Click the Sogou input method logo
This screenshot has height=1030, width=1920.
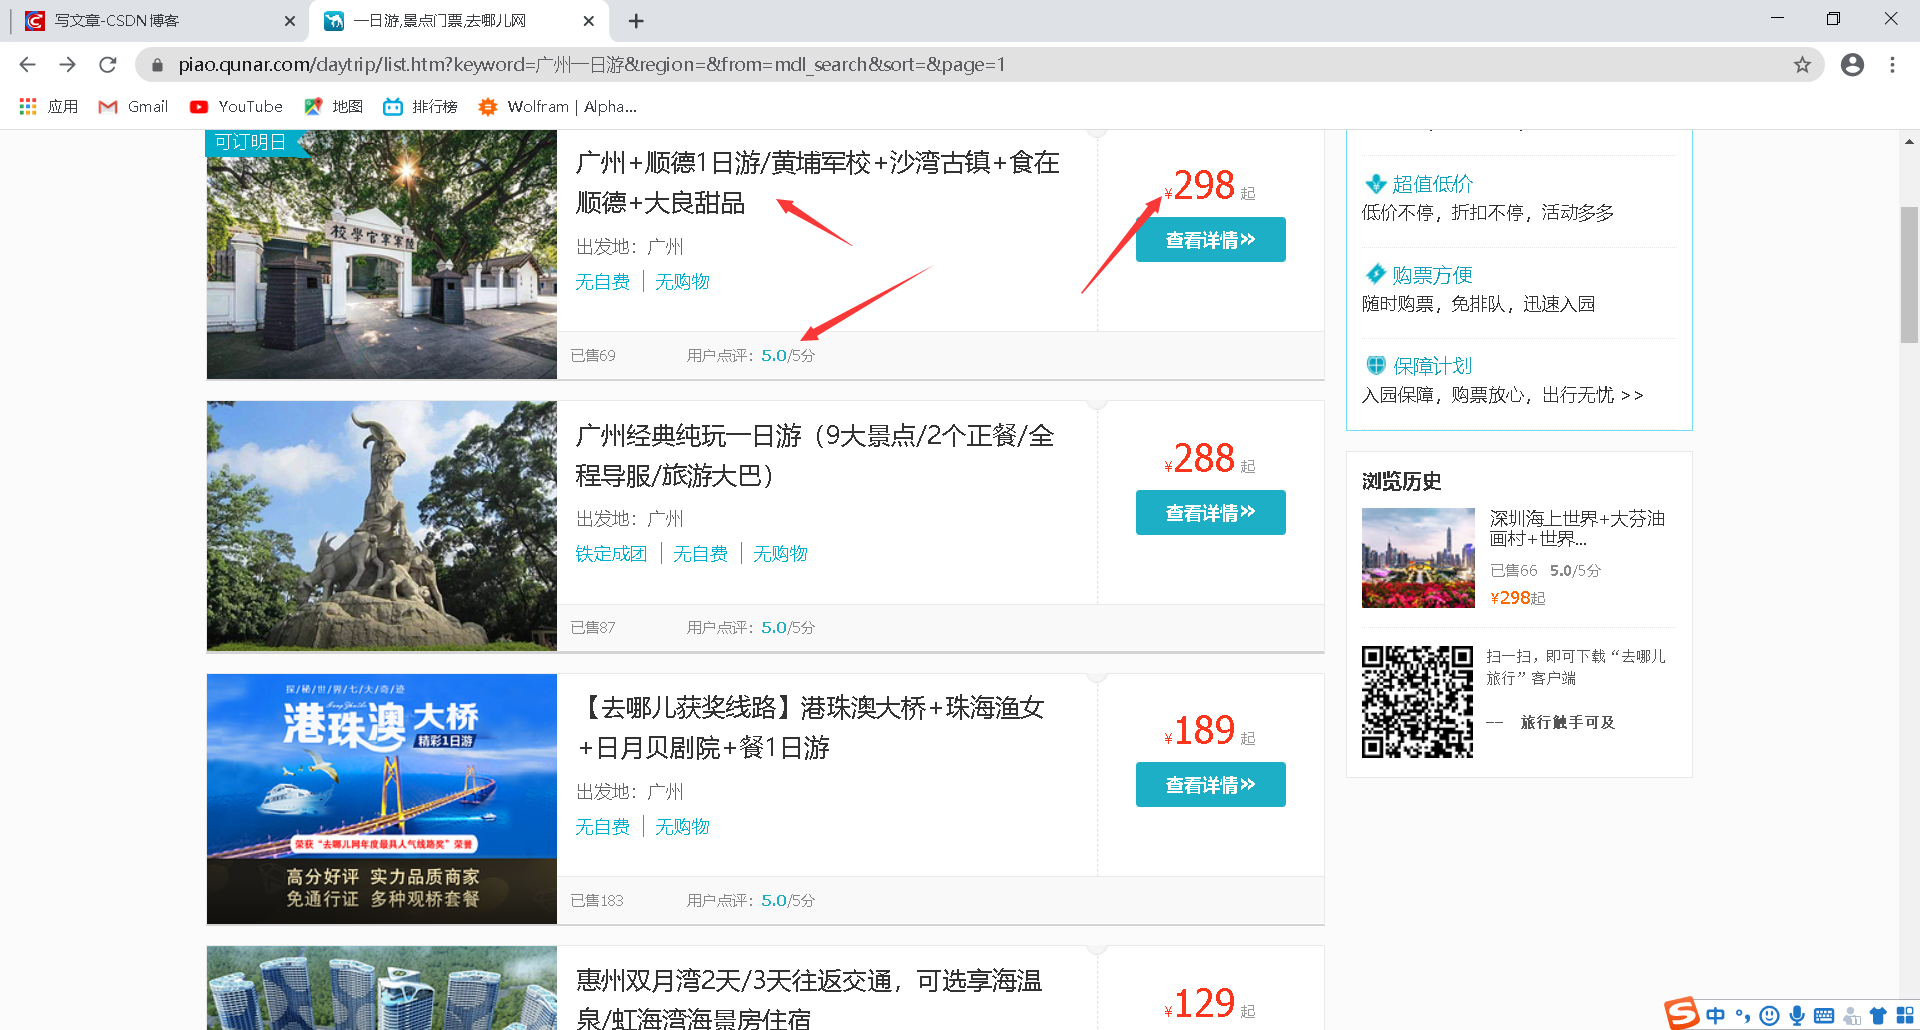coord(1682,1014)
